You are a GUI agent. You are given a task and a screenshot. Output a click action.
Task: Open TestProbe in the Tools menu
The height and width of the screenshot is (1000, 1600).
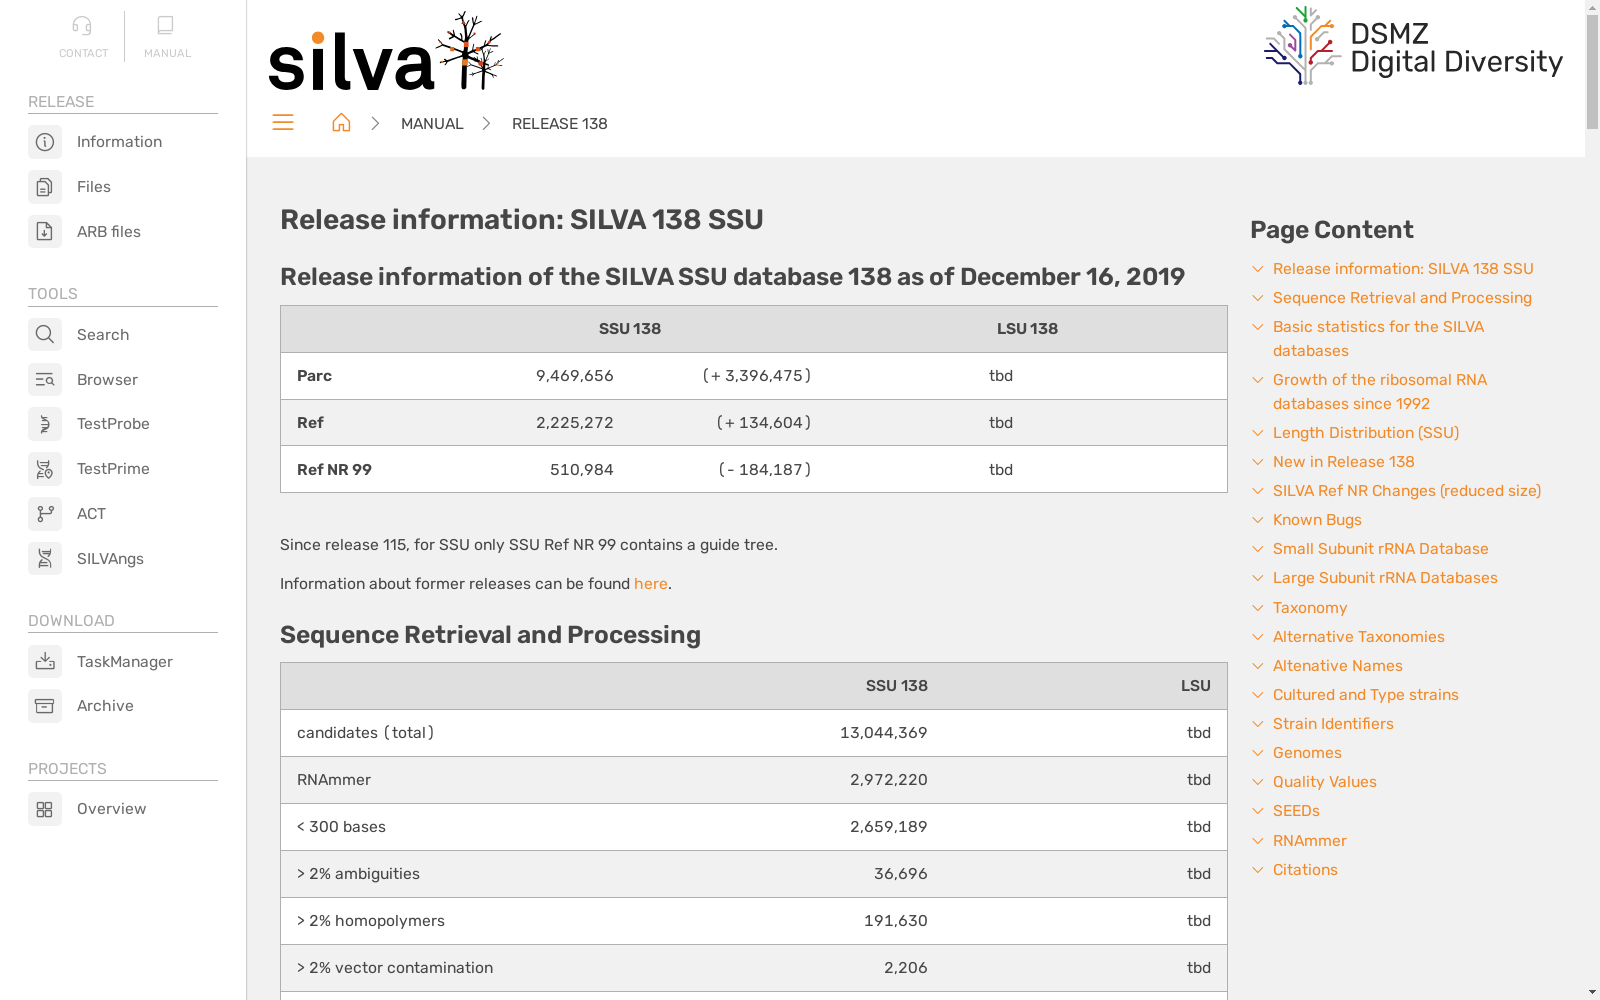pos(113,424)
